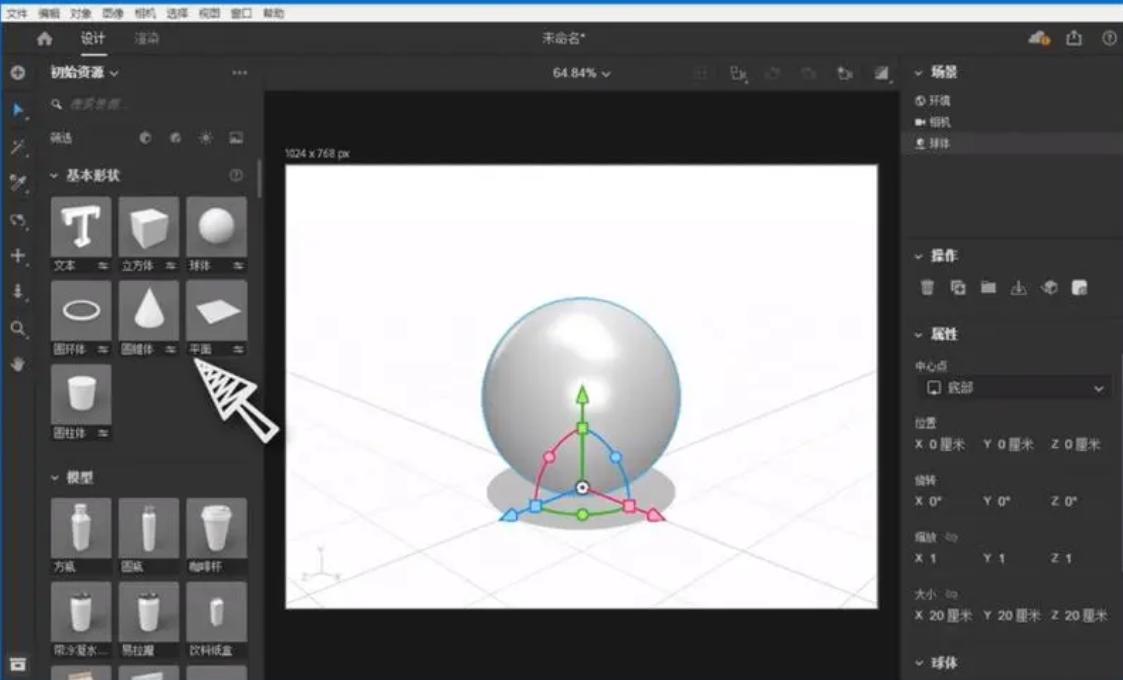Add the 立方体 cube shape thumbnail
This screenshot has width=1123, height=680.
(149, 227)
